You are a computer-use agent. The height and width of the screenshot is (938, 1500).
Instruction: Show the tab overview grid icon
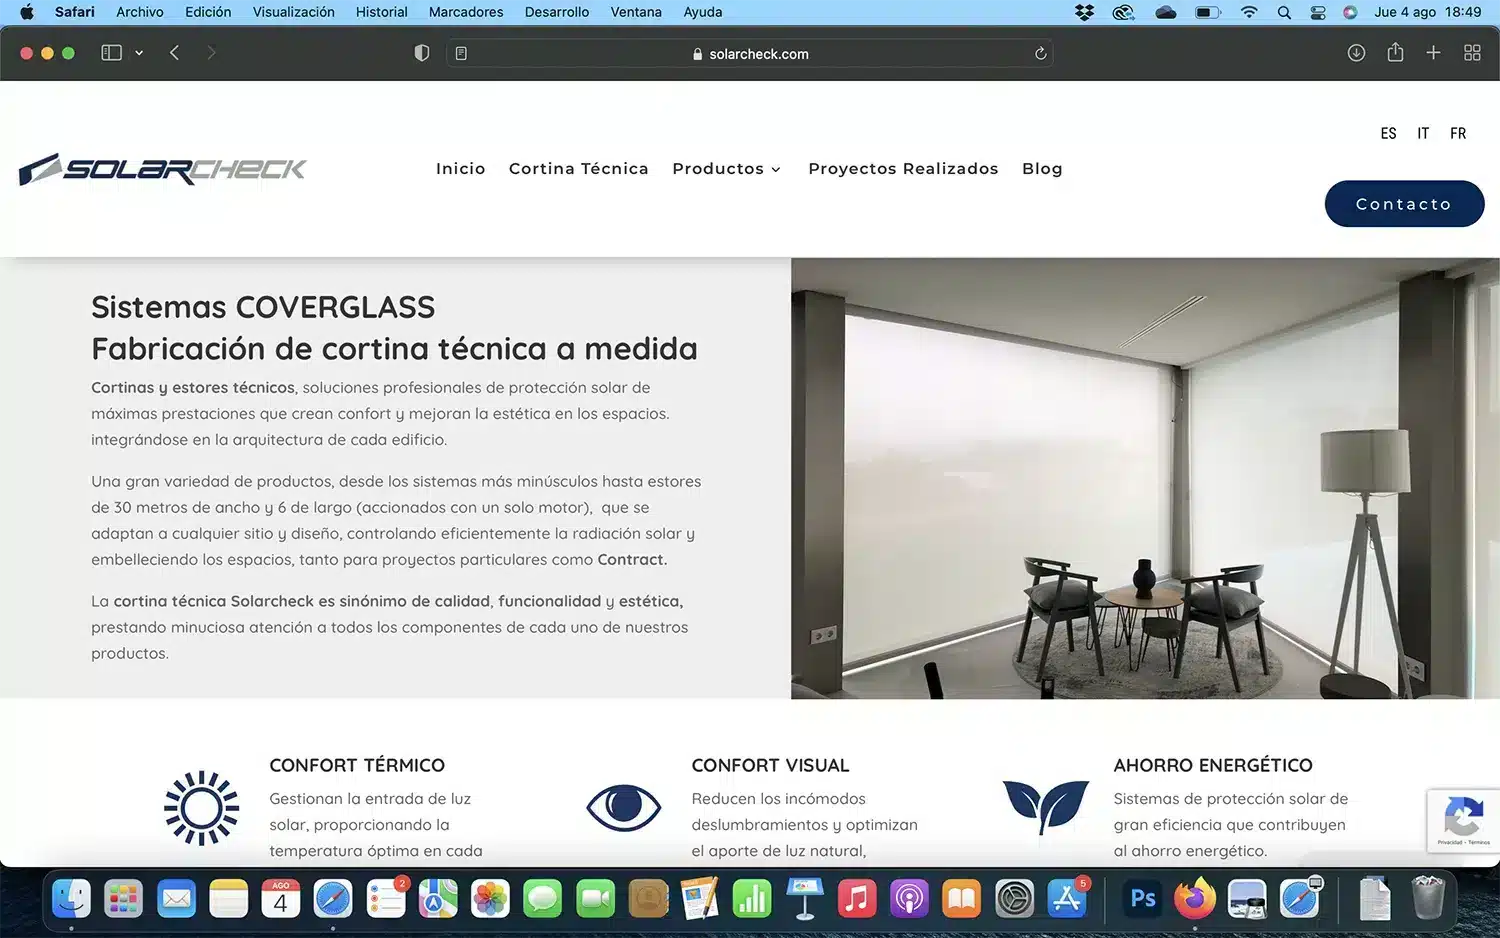1472,53
